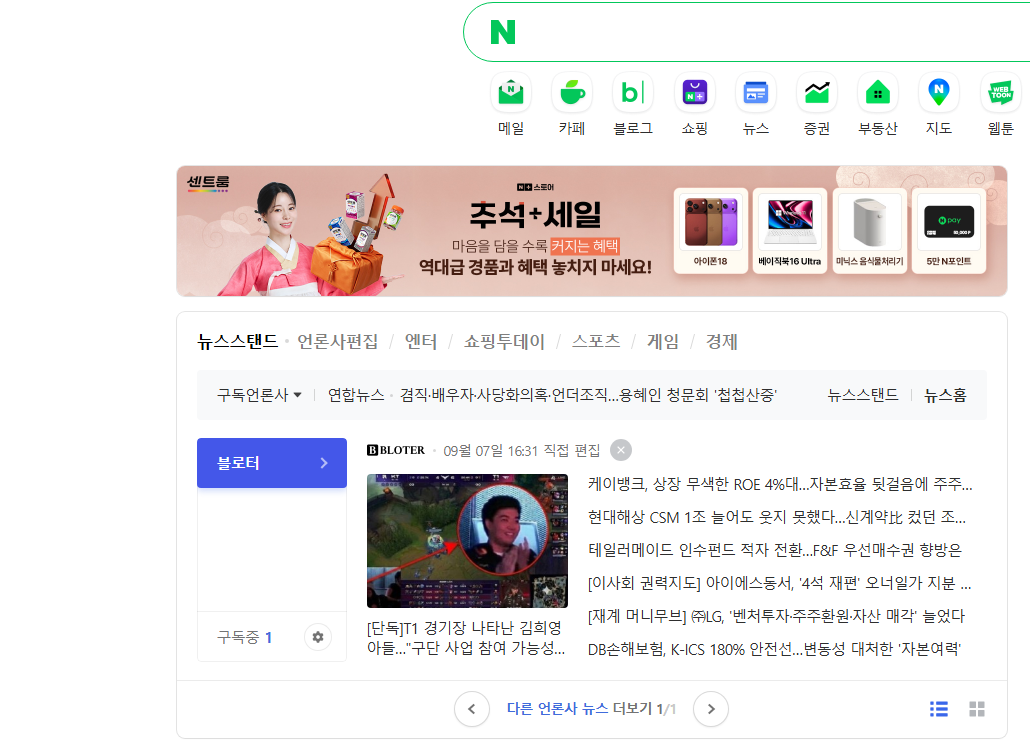Image resolution: width=1030 pixels, height=747 pixels.
Task: Click the 구독중 1 label
Action: [x=244, y=637]
